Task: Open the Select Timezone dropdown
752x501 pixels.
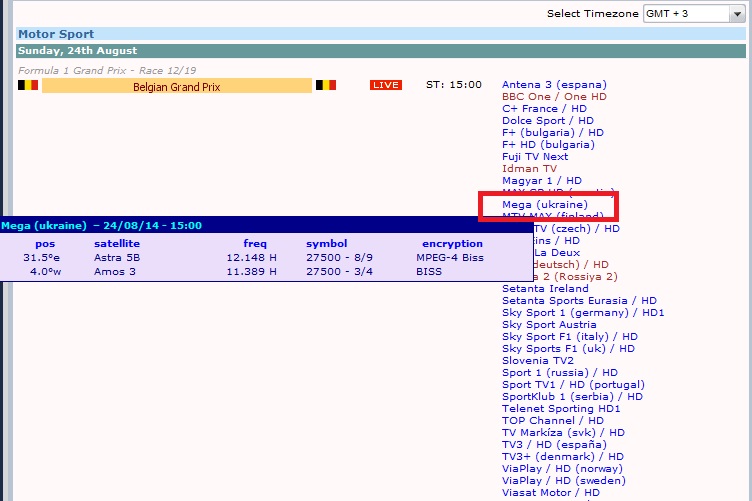Action: pyautogui.click(x=694, y=14)
